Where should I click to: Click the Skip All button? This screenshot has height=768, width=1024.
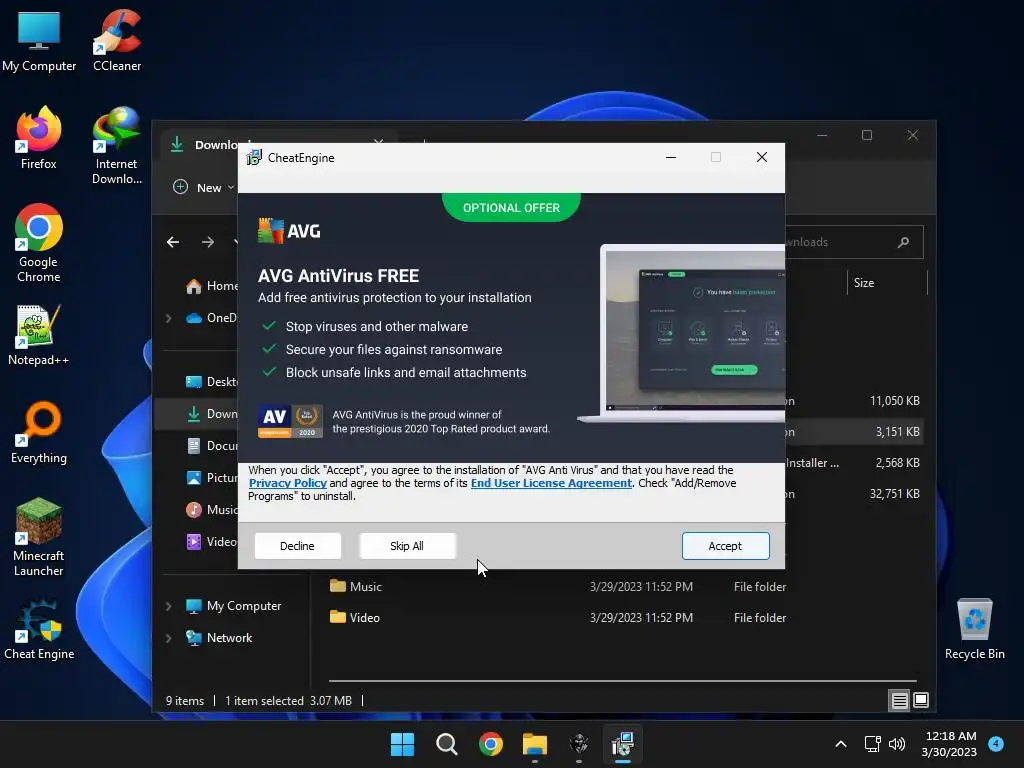(x=407, y=546)
